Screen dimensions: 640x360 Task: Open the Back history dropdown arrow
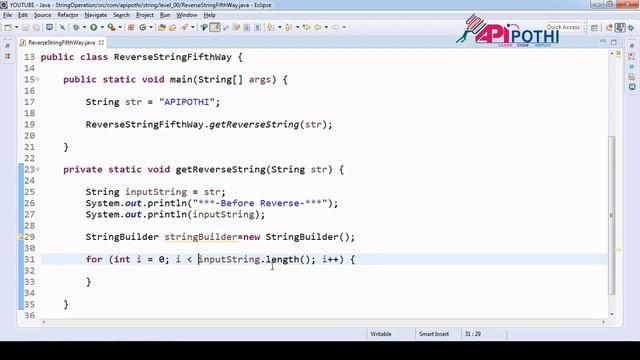pos(326,27)
